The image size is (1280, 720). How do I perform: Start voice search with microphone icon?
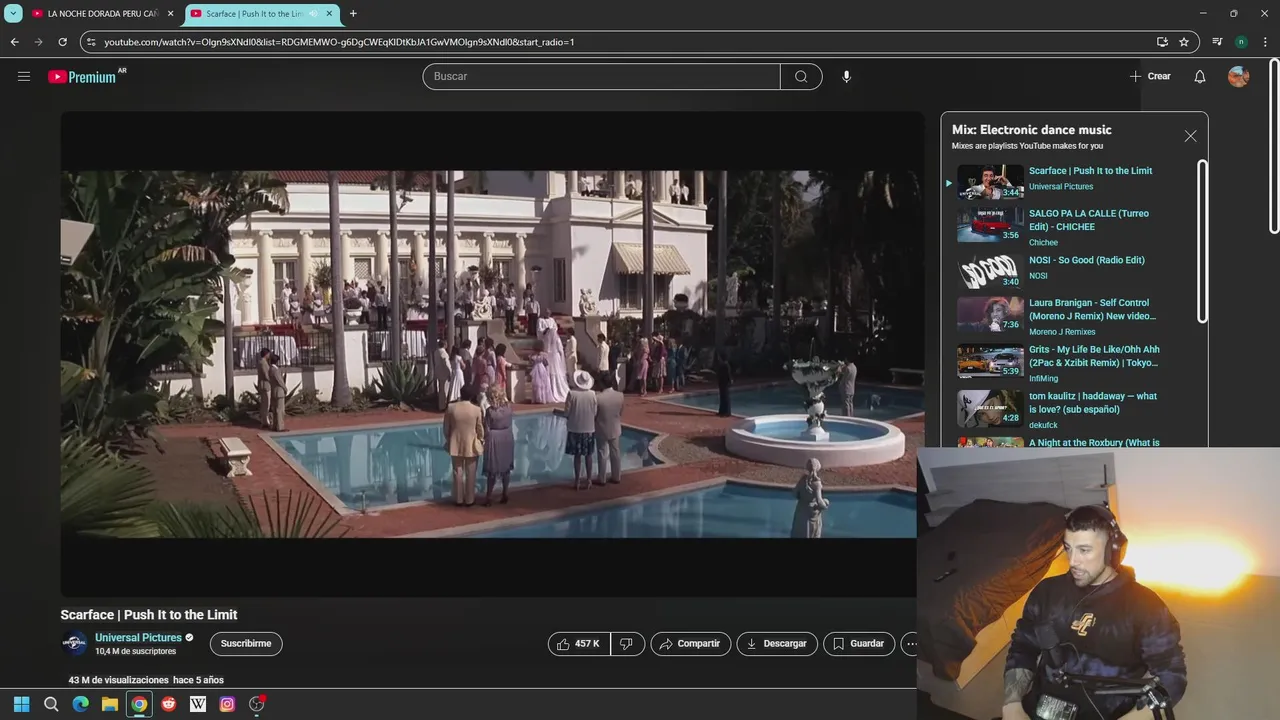(846, 76)
